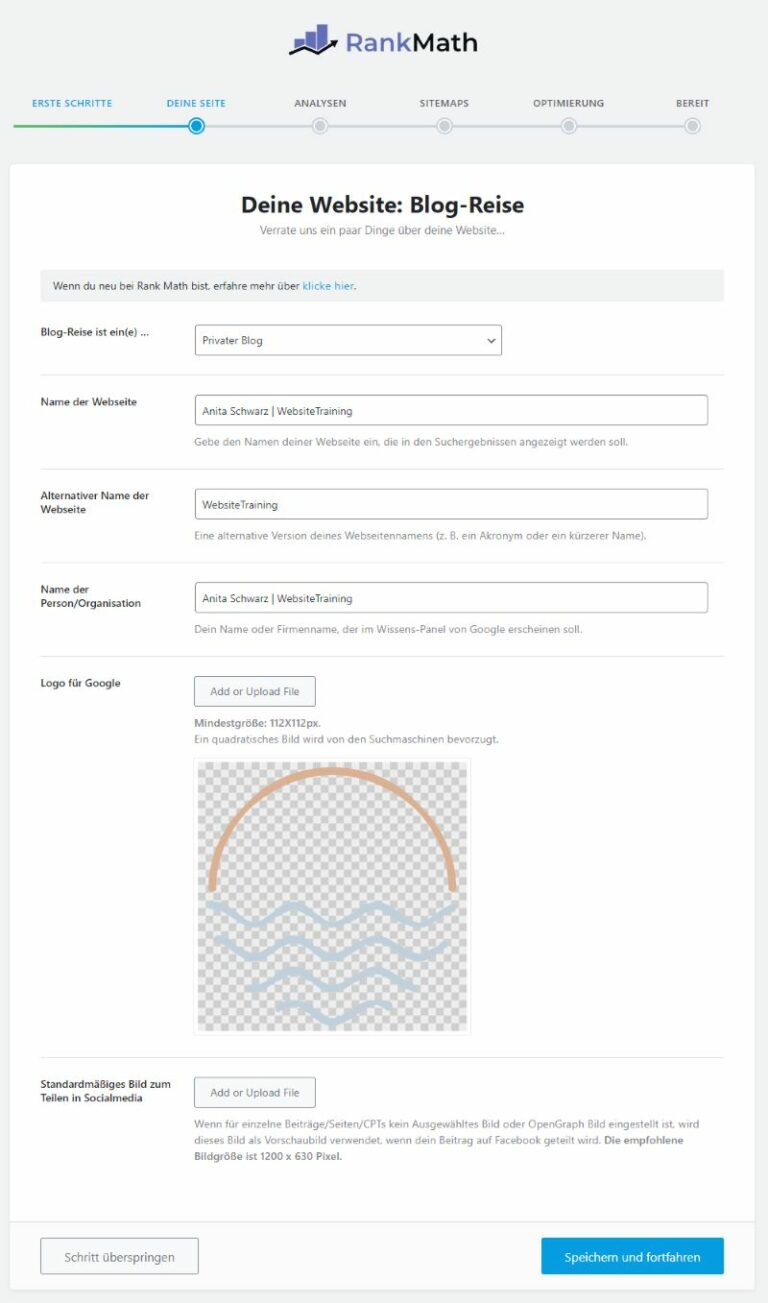
Task: Click the Optimierung step circle marker
Action: [568, 126]
